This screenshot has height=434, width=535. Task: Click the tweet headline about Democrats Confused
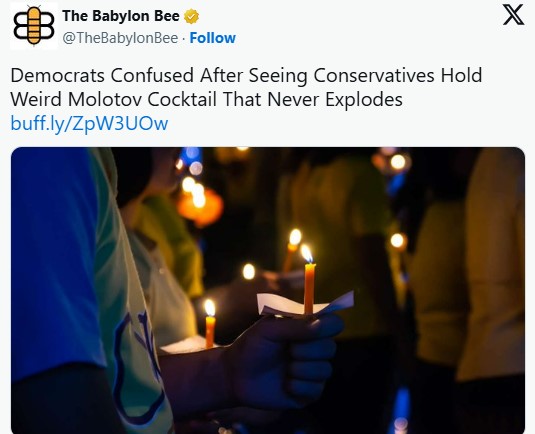pos(246,87)
